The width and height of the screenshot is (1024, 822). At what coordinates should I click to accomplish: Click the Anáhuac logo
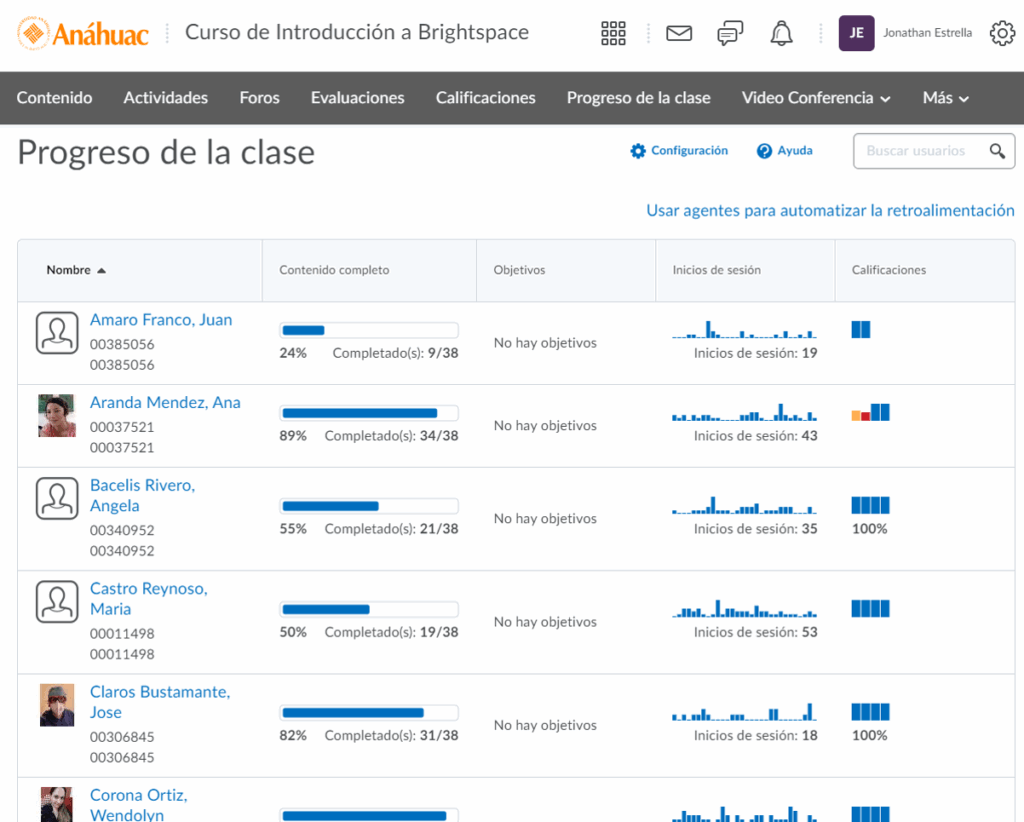click(84, 34)
